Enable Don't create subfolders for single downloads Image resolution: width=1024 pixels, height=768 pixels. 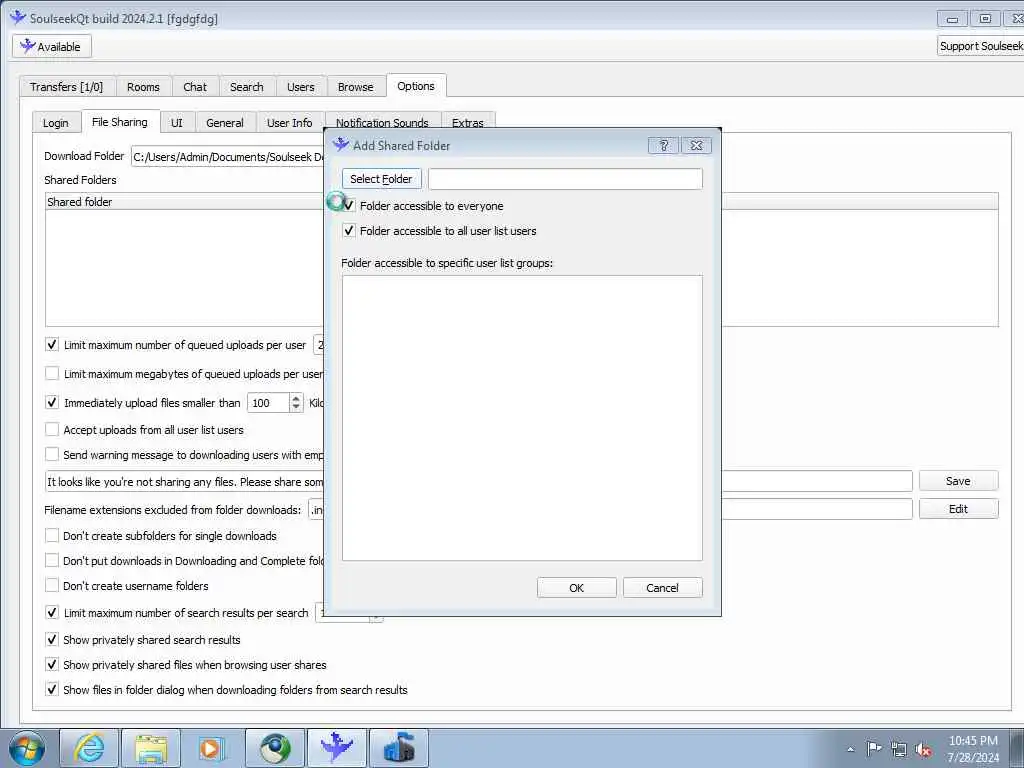(x=52, y=536)
